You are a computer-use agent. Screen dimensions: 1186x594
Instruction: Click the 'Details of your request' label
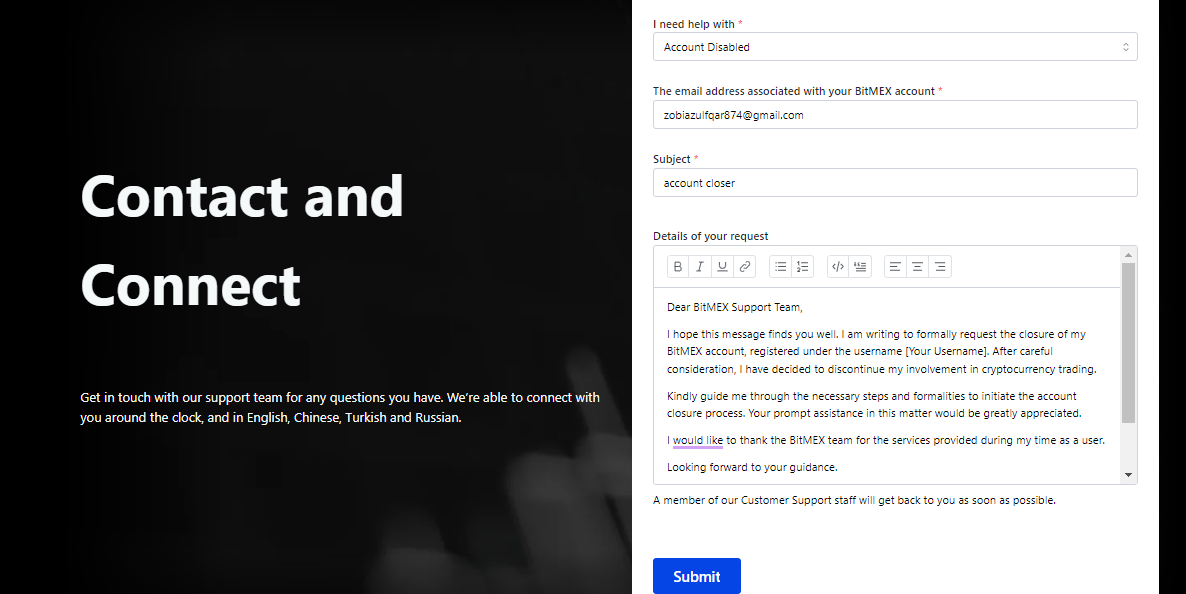(711, 236)
